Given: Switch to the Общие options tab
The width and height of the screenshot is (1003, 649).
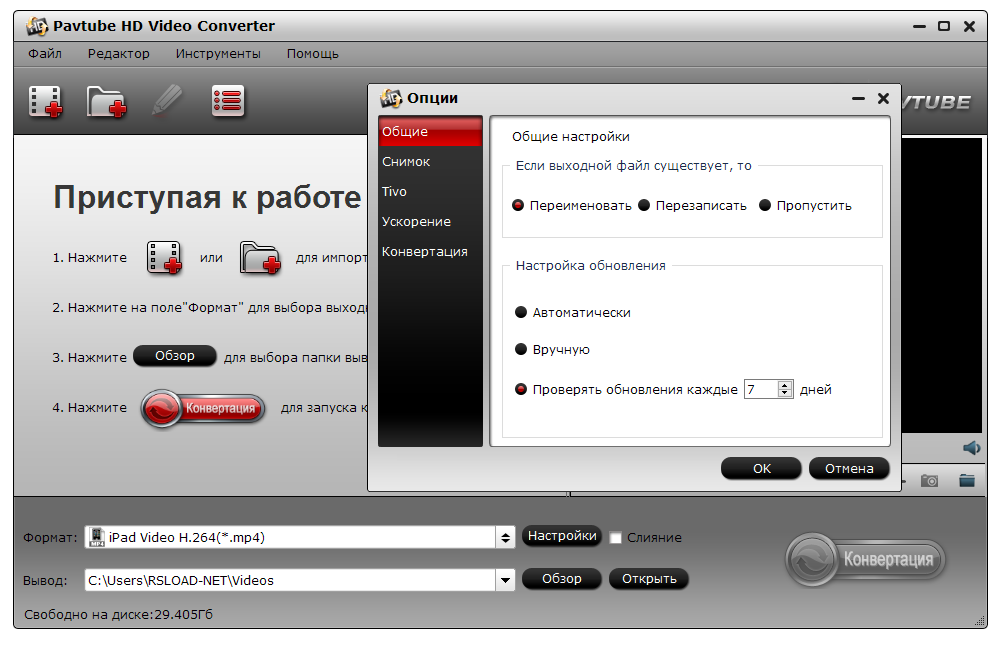Looking at the screenshot, I should click(430, 131).
